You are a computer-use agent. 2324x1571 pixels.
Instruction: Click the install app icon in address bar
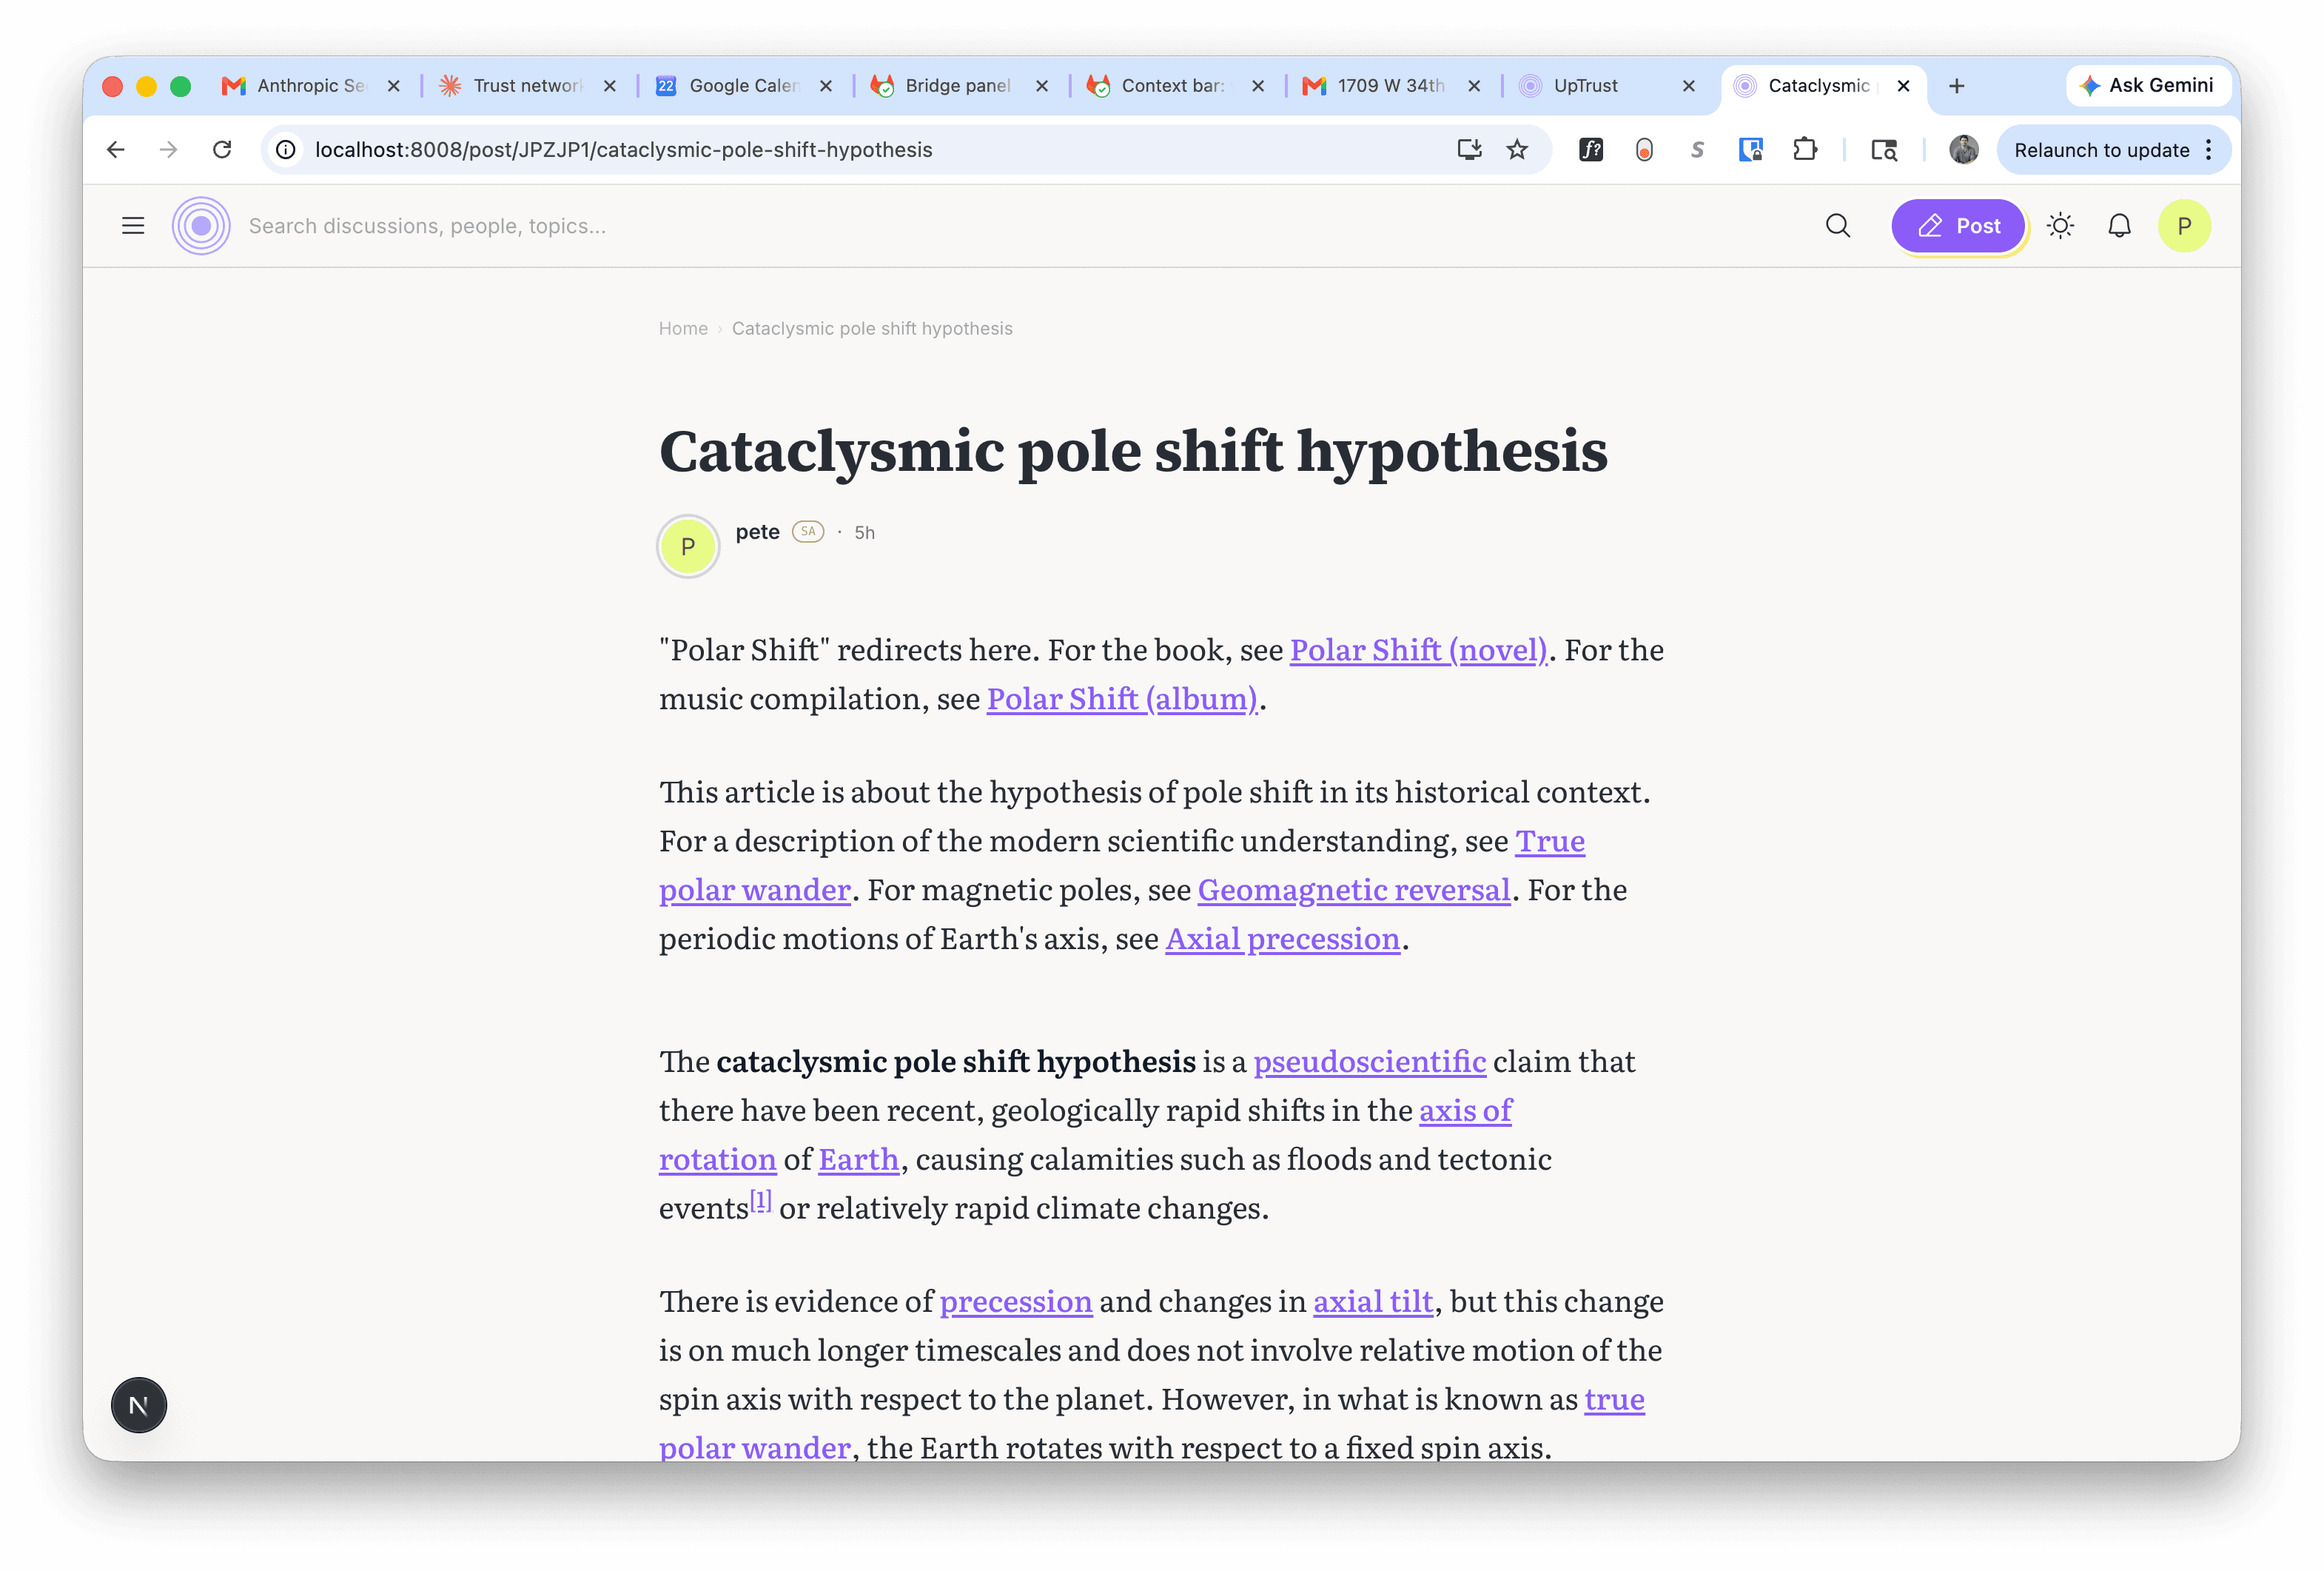click(1469, 150)
